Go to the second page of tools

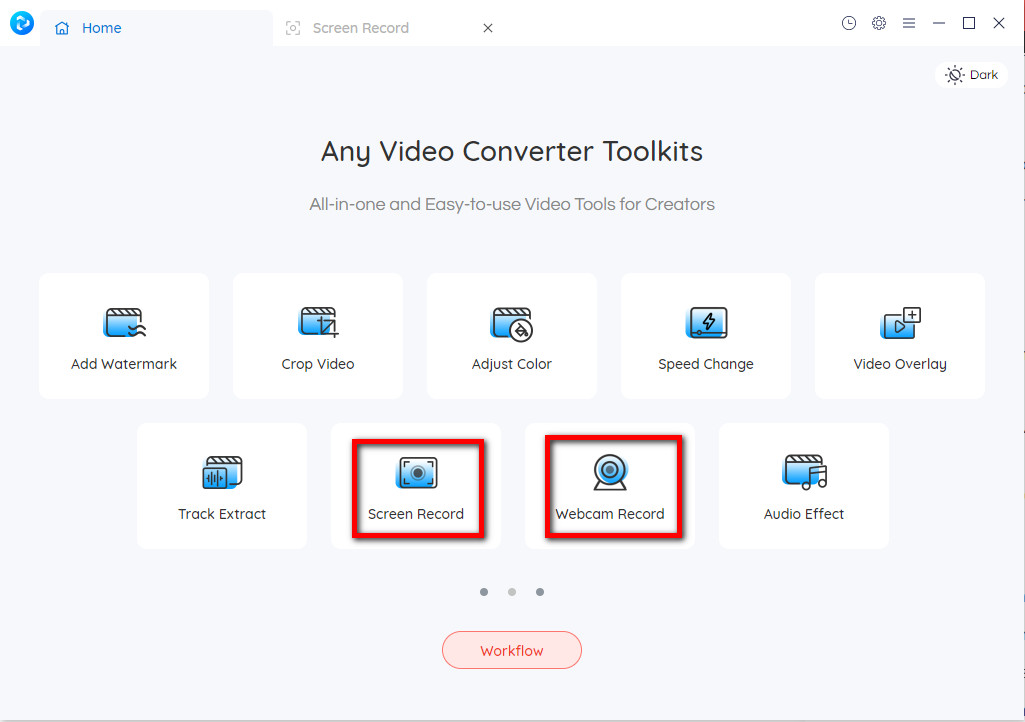[x=512, y=592]
